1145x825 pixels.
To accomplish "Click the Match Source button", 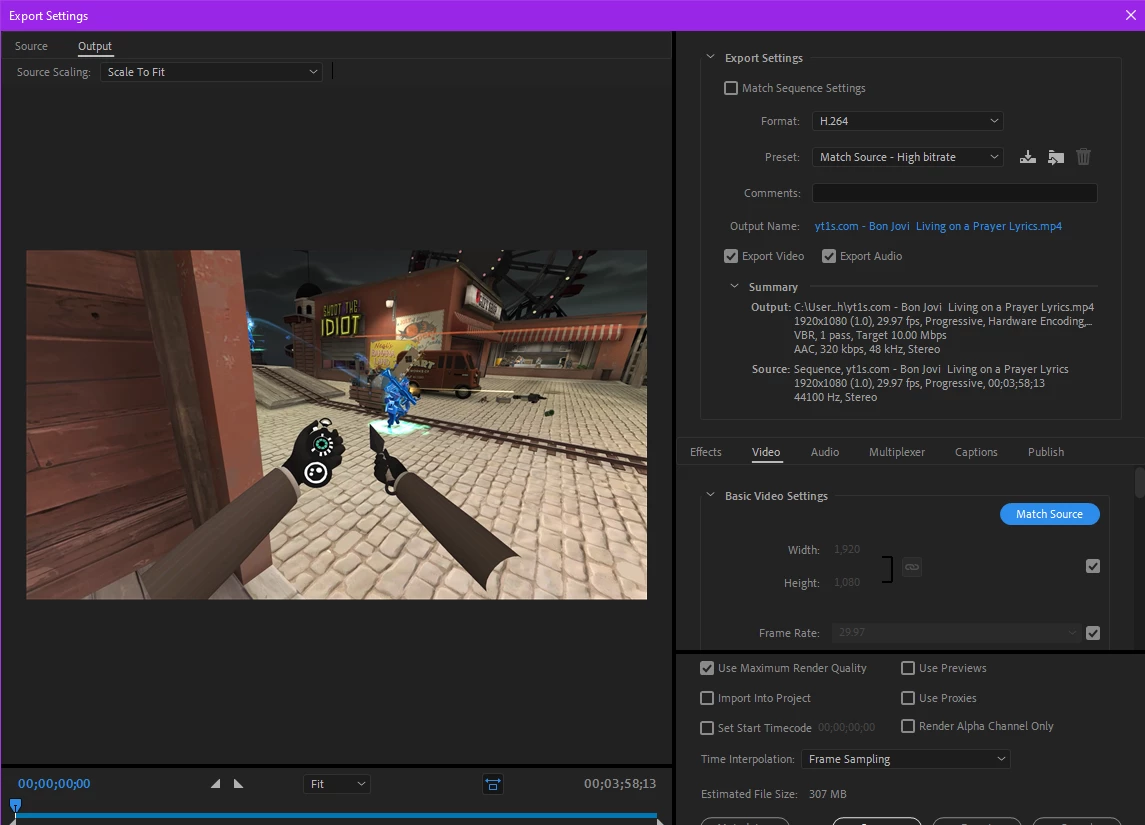I will coord(1049,514).
